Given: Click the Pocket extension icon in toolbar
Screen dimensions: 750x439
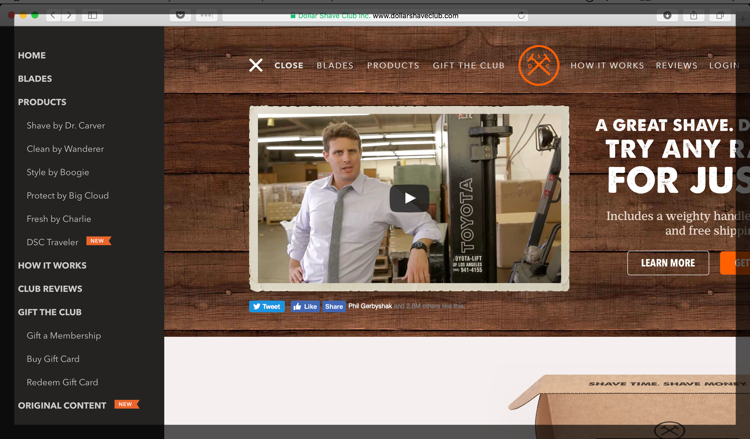Looking at the screenshot, I should tap(180, 15).
